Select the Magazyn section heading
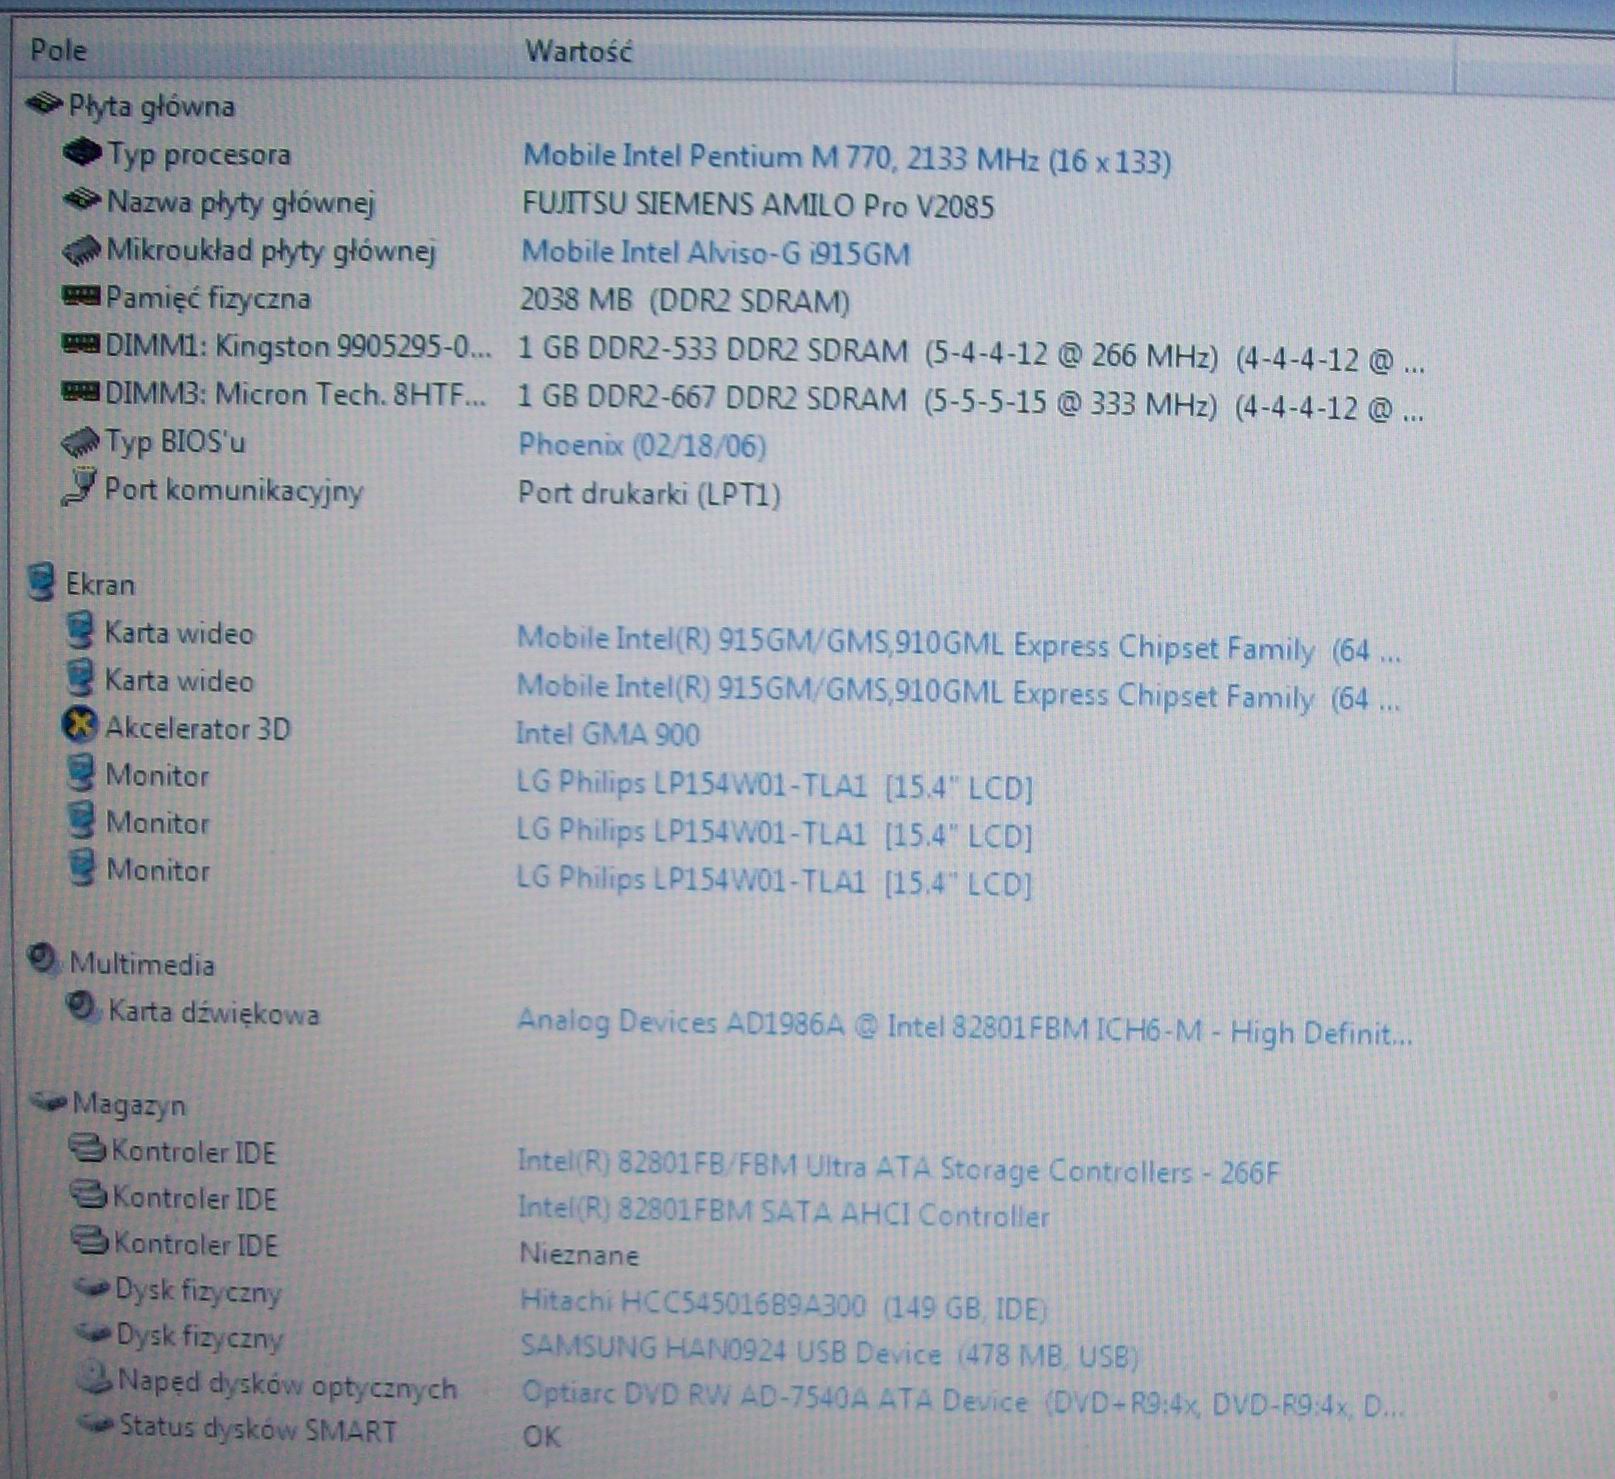Screen dimensions: 1615x1479 point(129,1105)
